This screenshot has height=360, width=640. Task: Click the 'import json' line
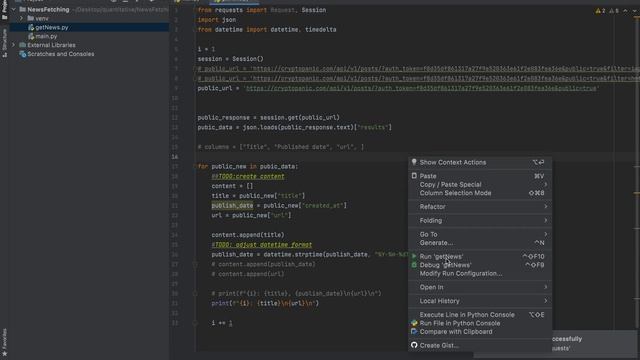pos(217,20)
